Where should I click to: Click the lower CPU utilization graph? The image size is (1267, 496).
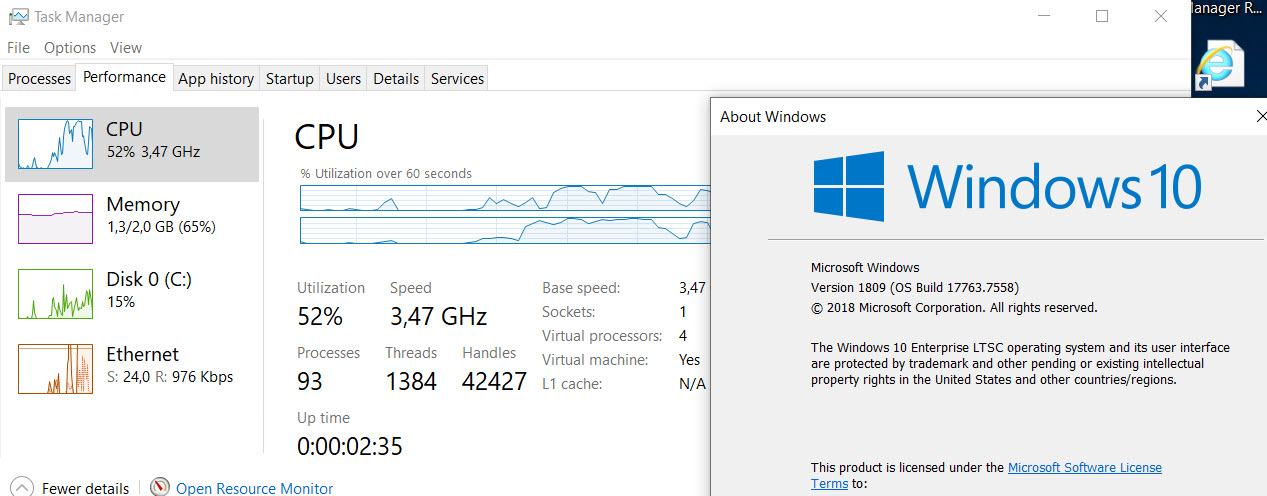click(505, 230)
